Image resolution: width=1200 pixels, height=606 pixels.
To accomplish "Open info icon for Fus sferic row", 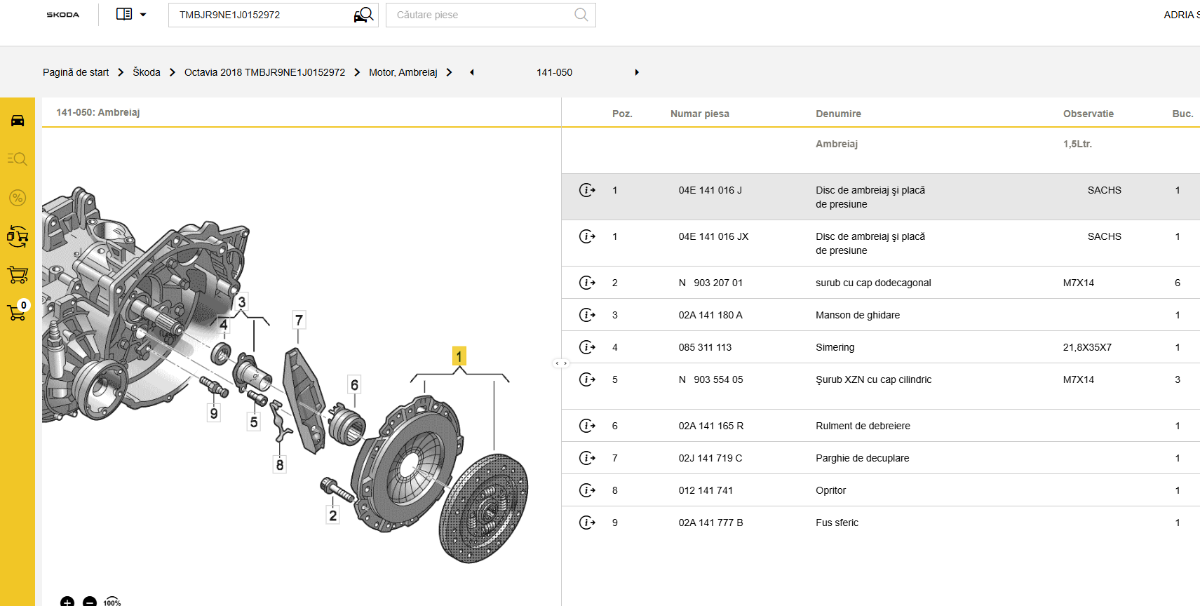I will click(x=587, y=523).
